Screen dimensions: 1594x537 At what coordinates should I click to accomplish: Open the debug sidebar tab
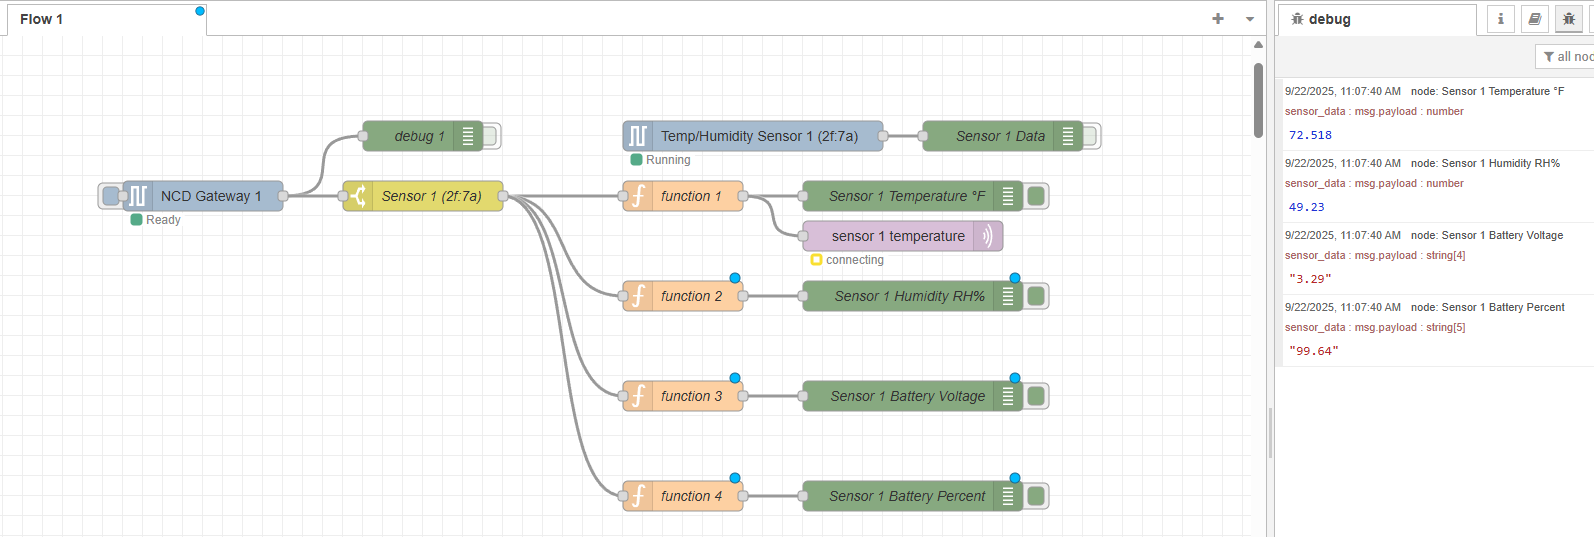tap(1328, 19)
